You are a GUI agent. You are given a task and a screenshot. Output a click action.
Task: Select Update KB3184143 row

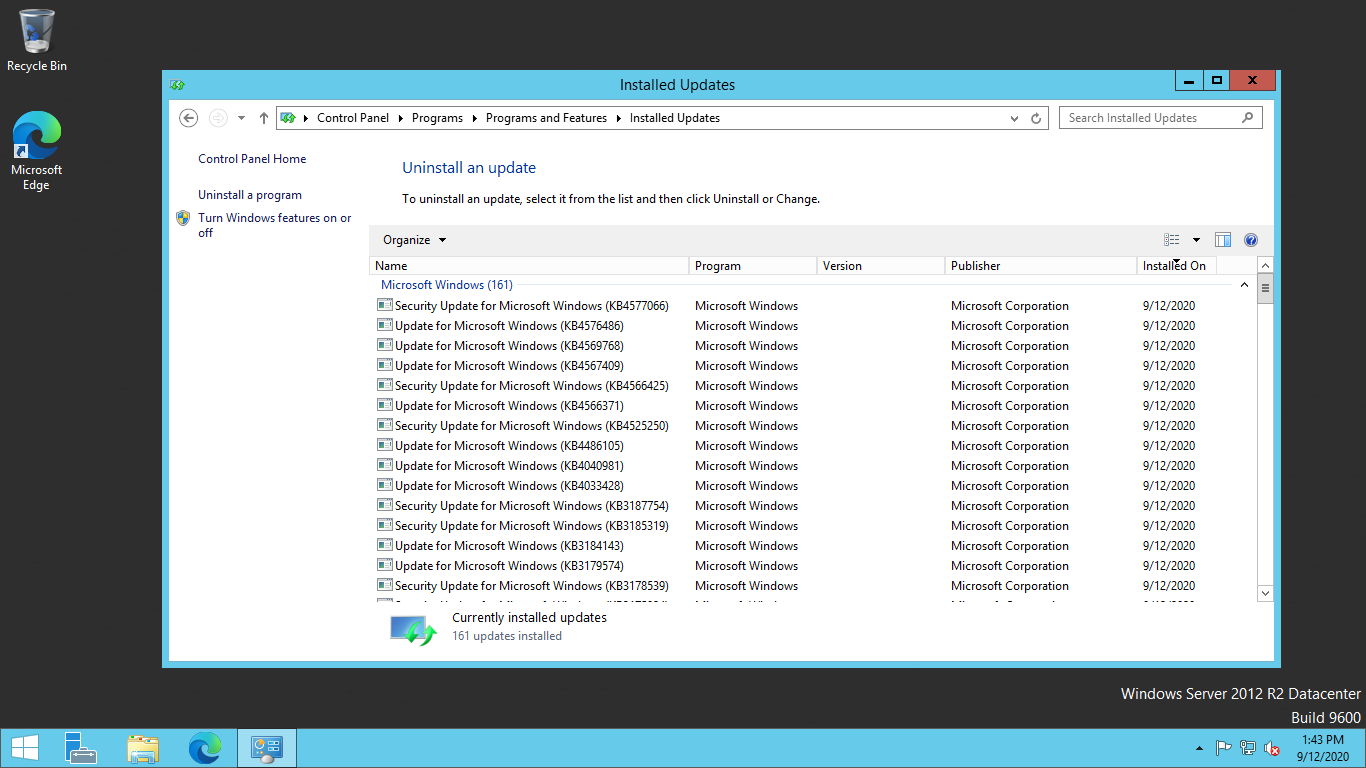(812, 546)
